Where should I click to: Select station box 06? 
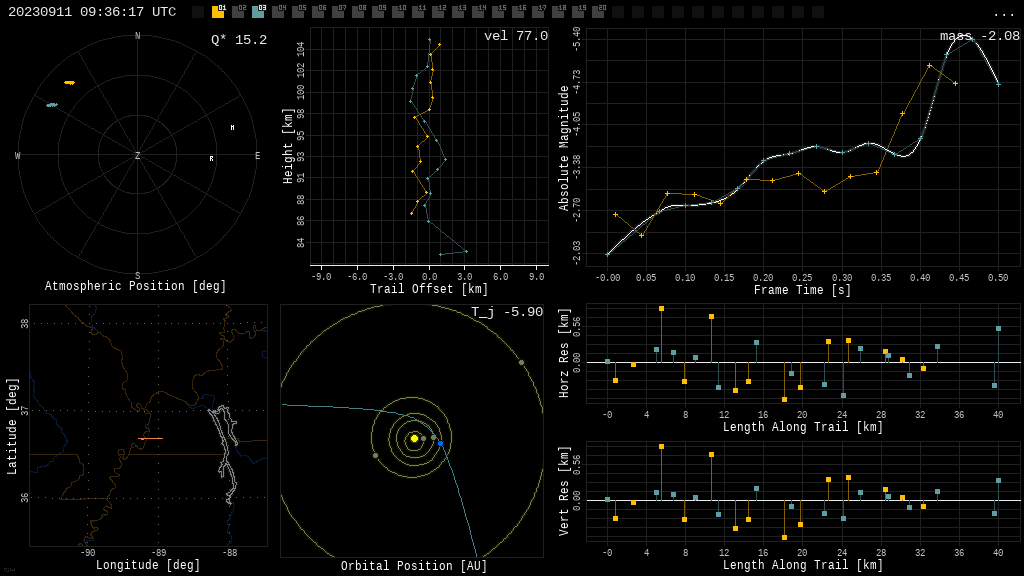point(318,12)
